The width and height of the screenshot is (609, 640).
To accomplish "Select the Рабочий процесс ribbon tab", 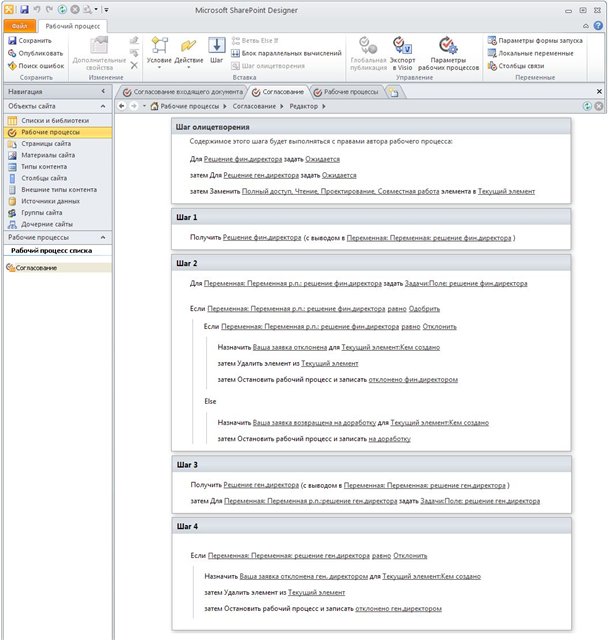I will pos(73,26).
